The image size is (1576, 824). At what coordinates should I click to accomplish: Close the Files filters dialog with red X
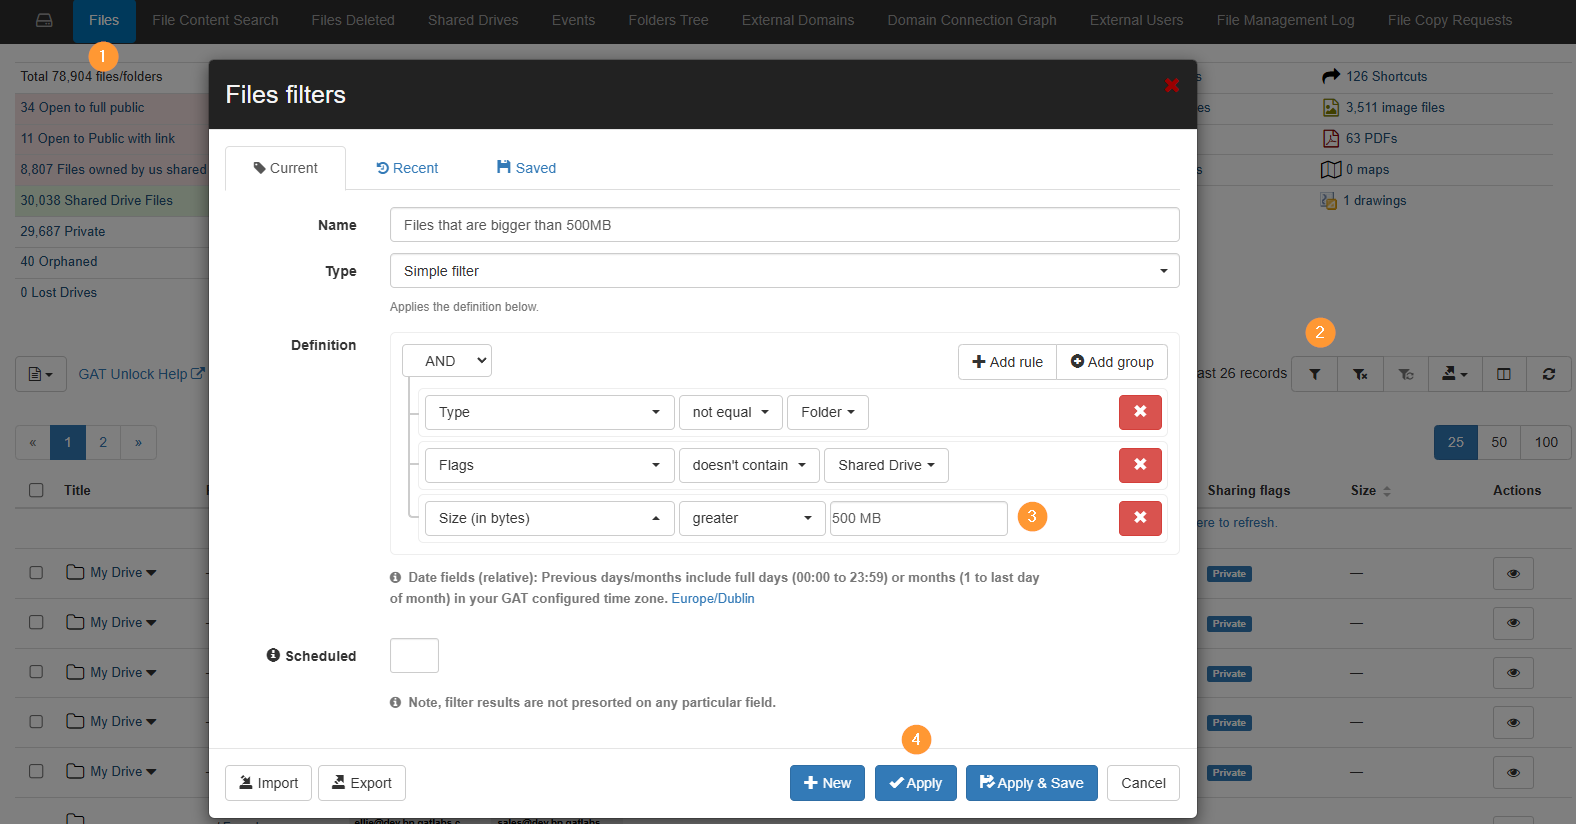click(1172, 86)
